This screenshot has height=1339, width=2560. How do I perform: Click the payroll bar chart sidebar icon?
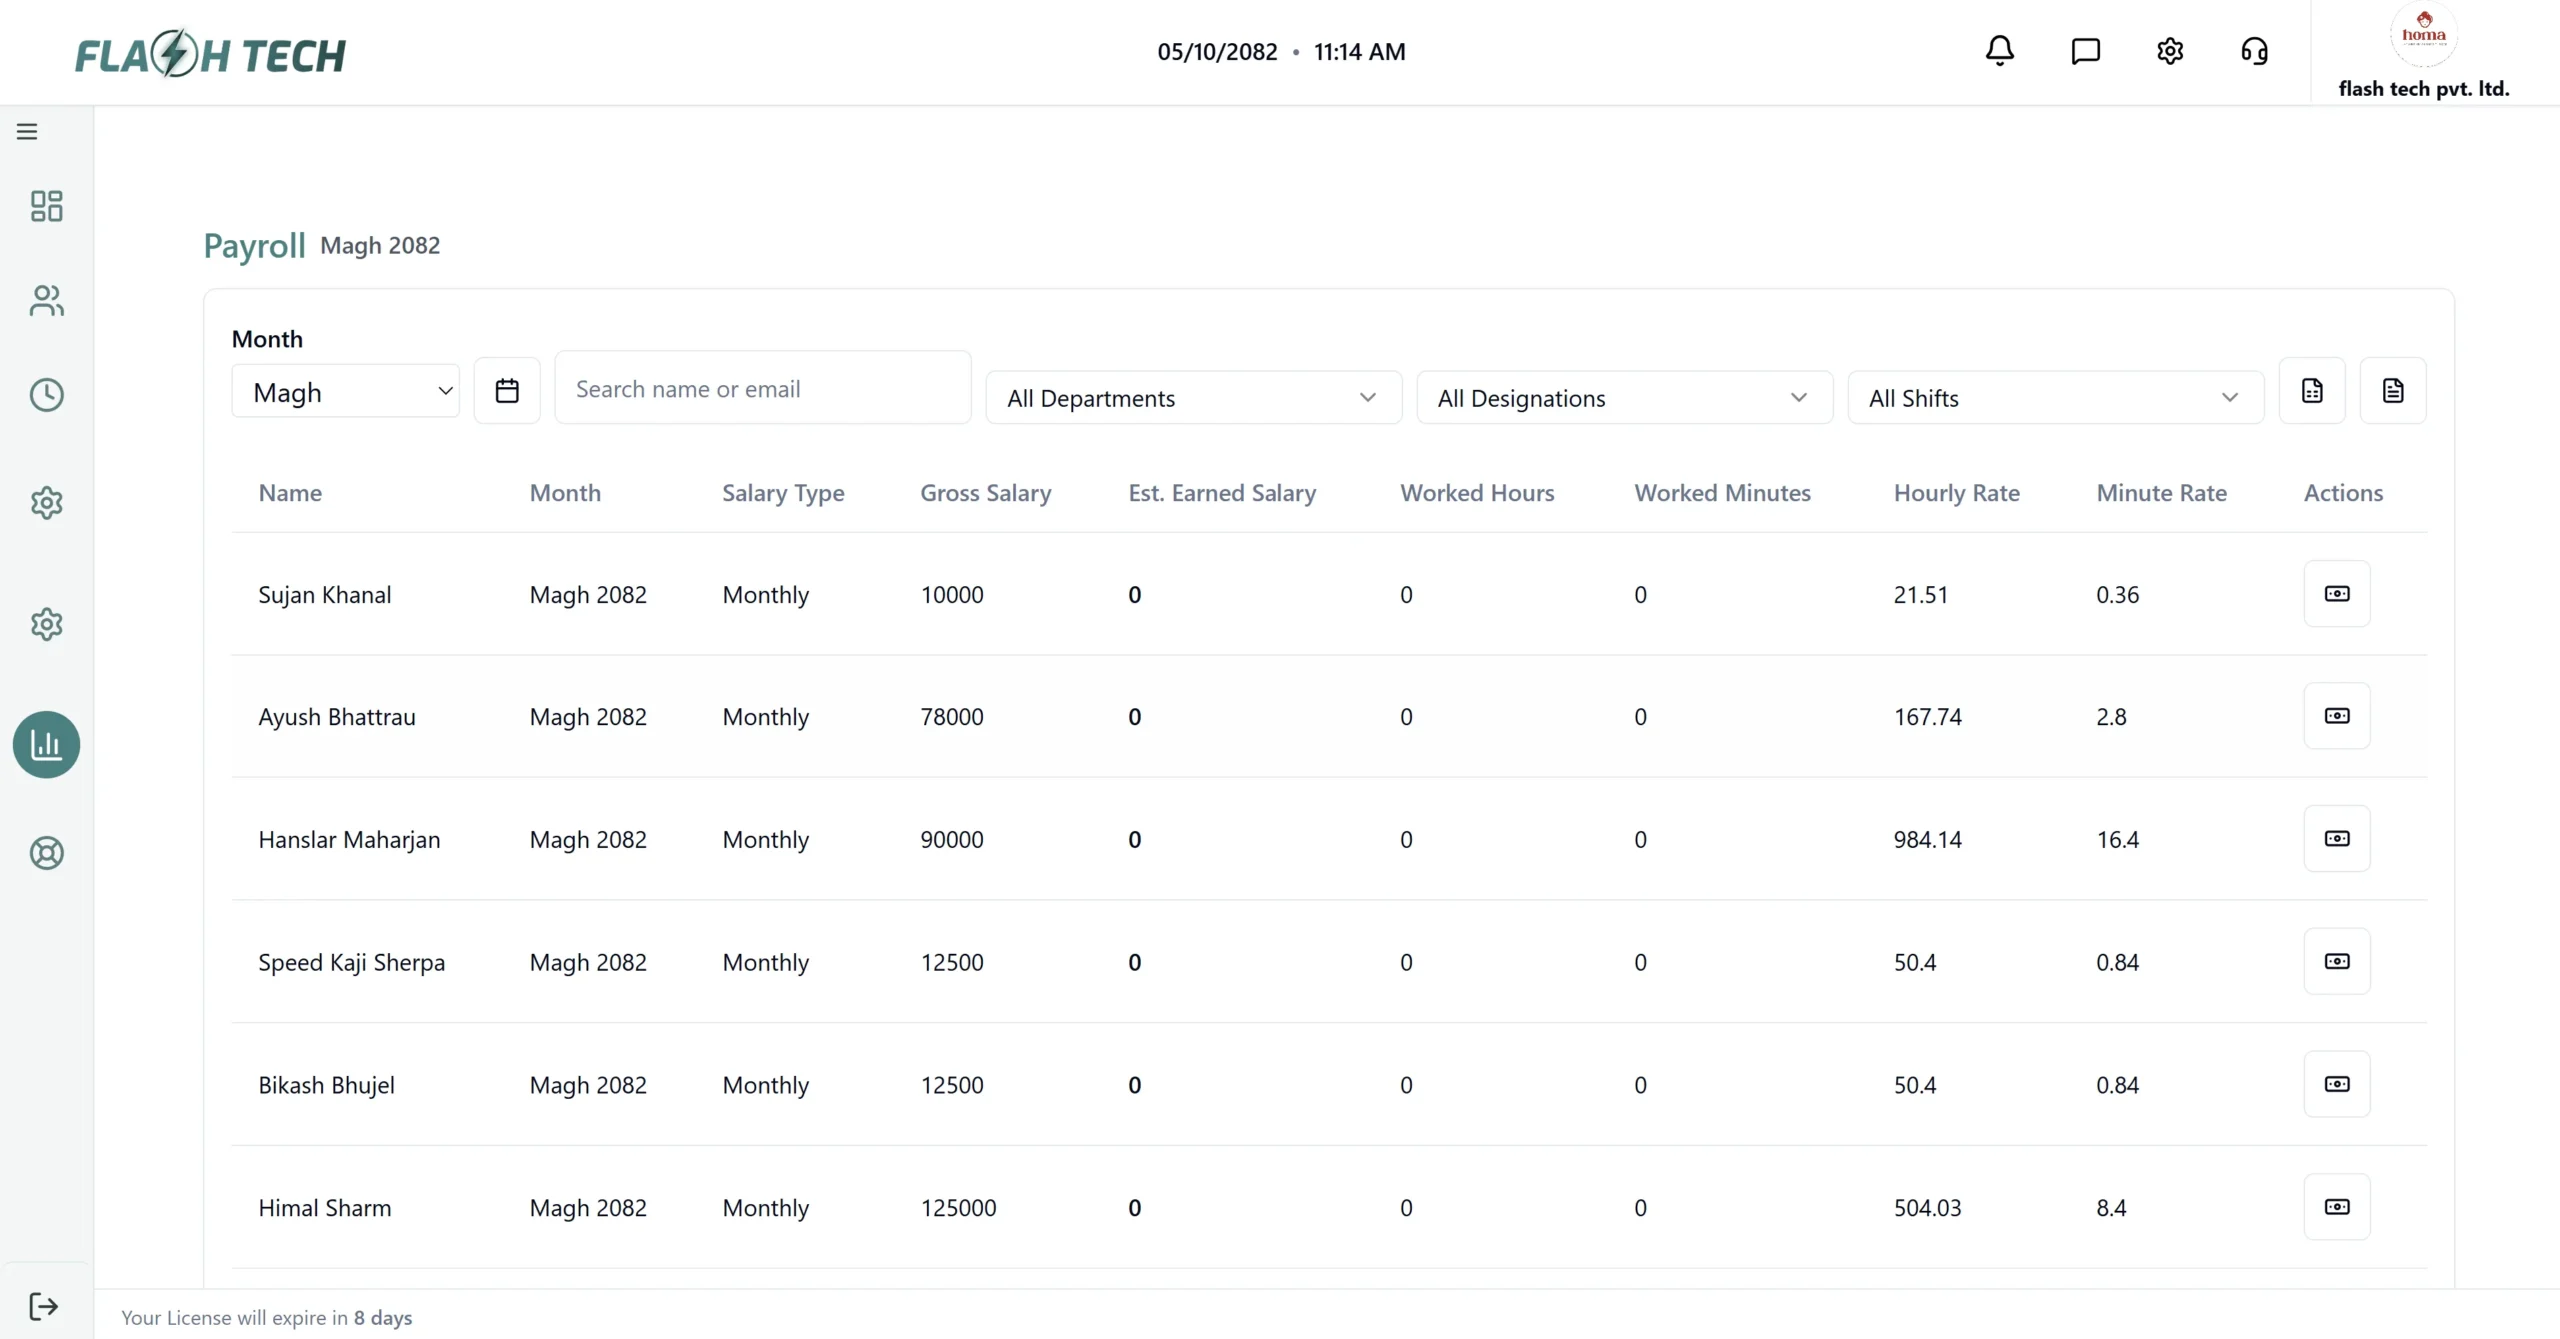click(x=46, y=744)
